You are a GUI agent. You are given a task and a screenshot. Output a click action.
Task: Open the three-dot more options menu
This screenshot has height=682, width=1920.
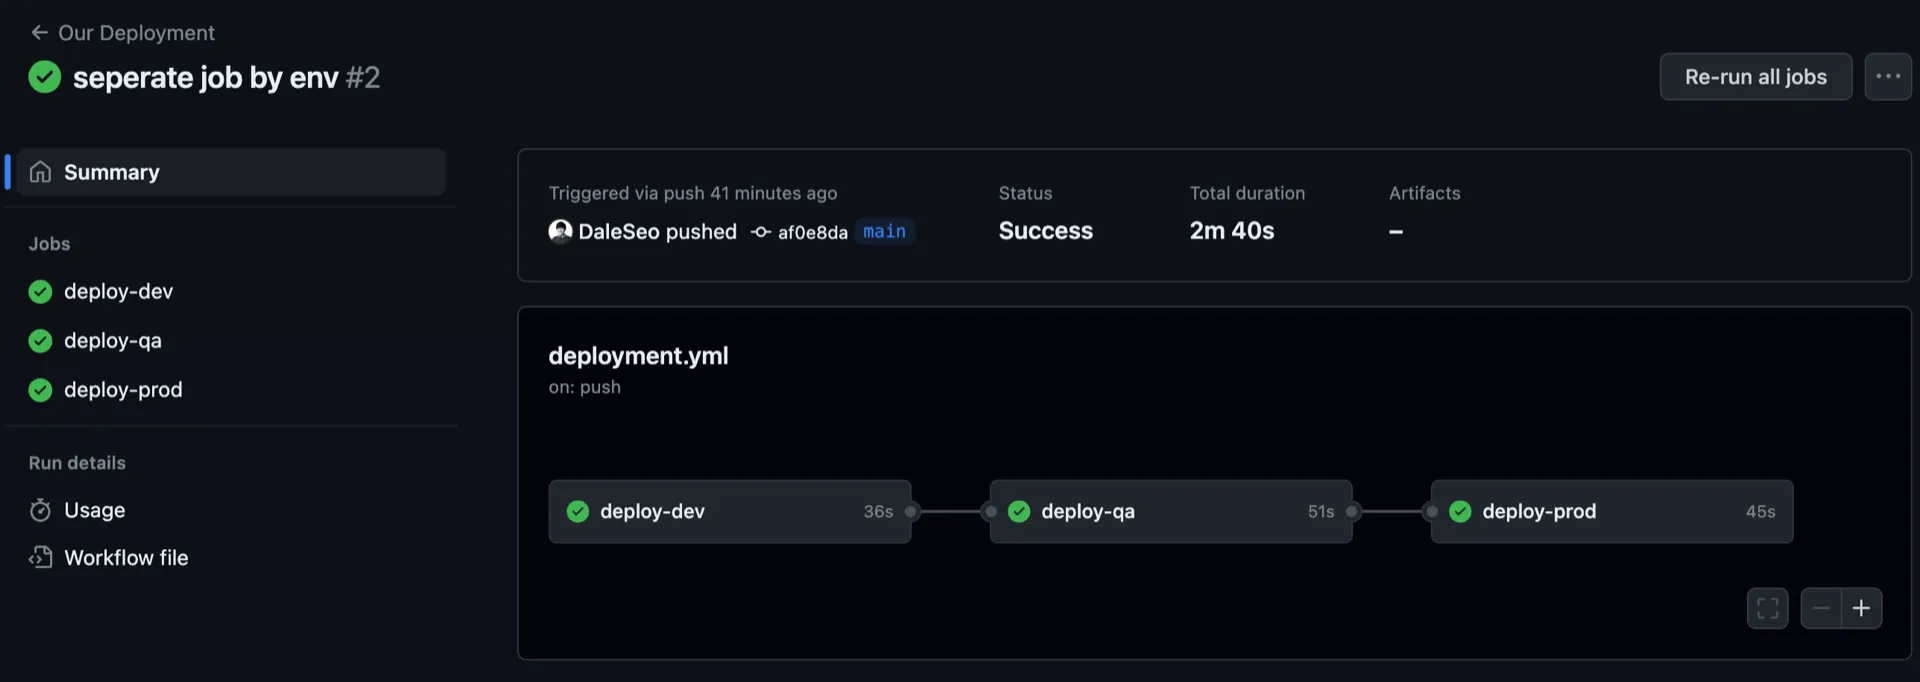click(x=1887, y=77)
